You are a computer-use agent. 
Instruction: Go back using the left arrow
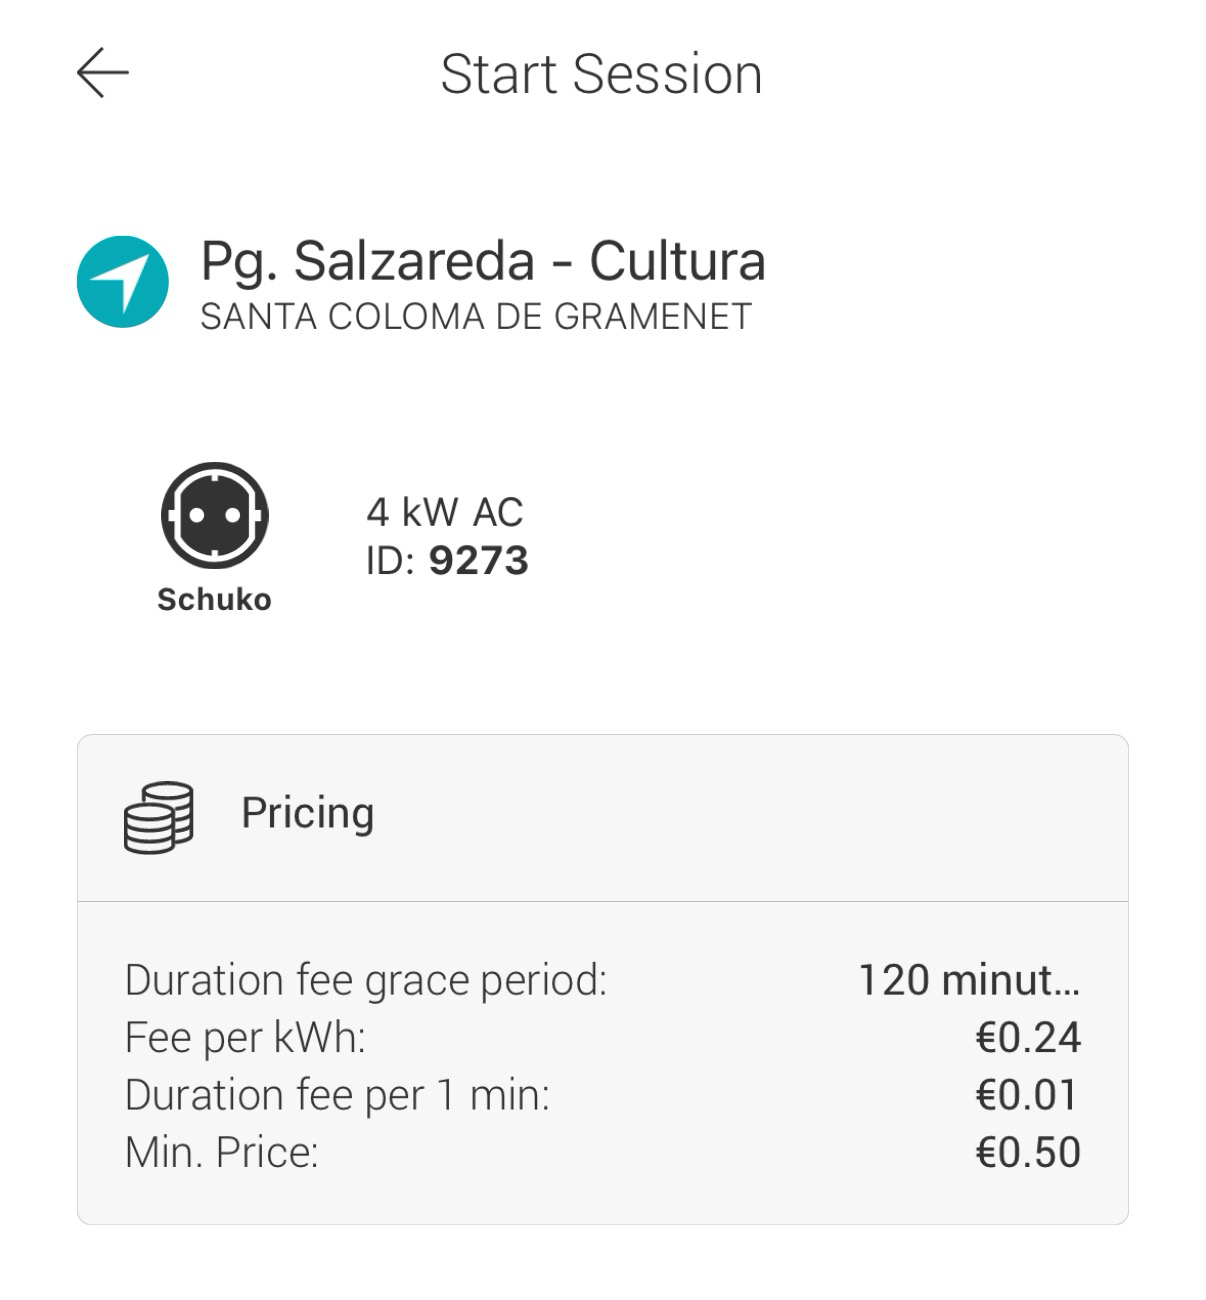(102, 73)
